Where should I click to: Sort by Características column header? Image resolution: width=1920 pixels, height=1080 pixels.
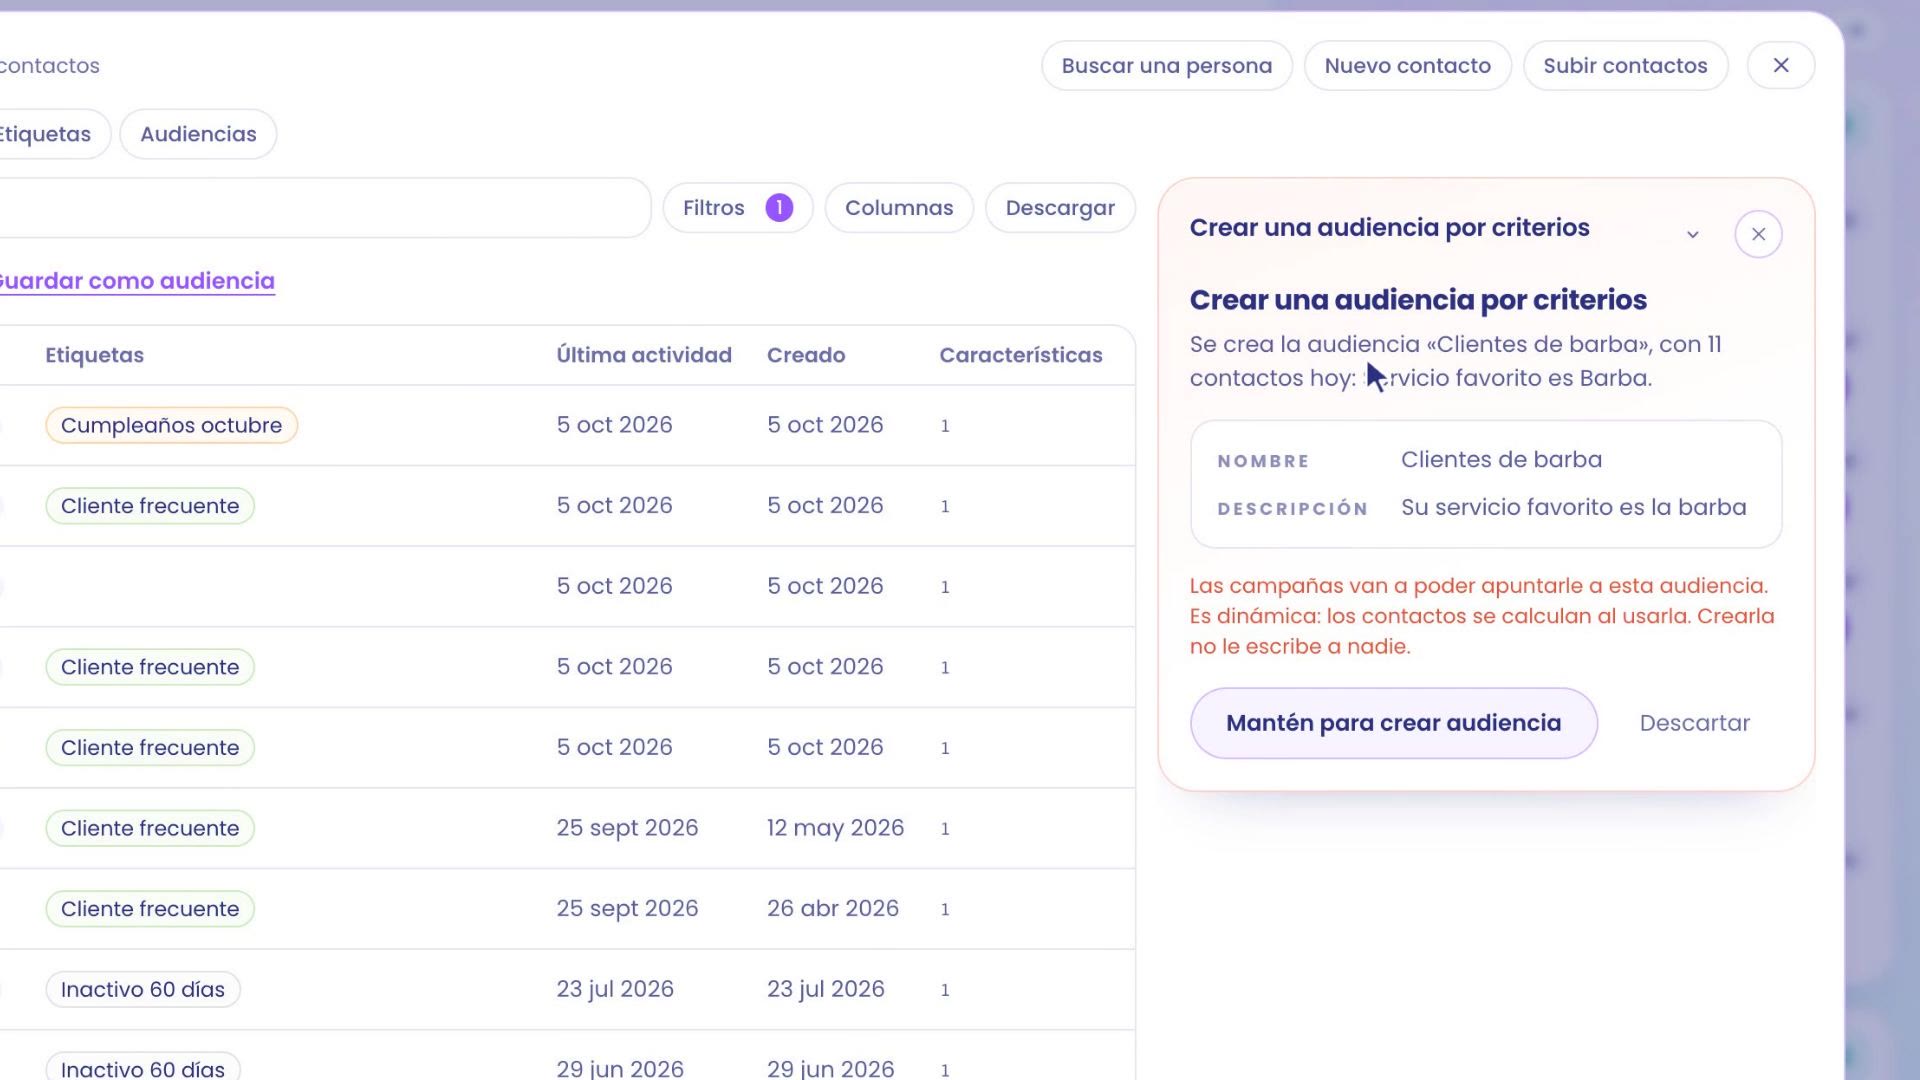1020,355
